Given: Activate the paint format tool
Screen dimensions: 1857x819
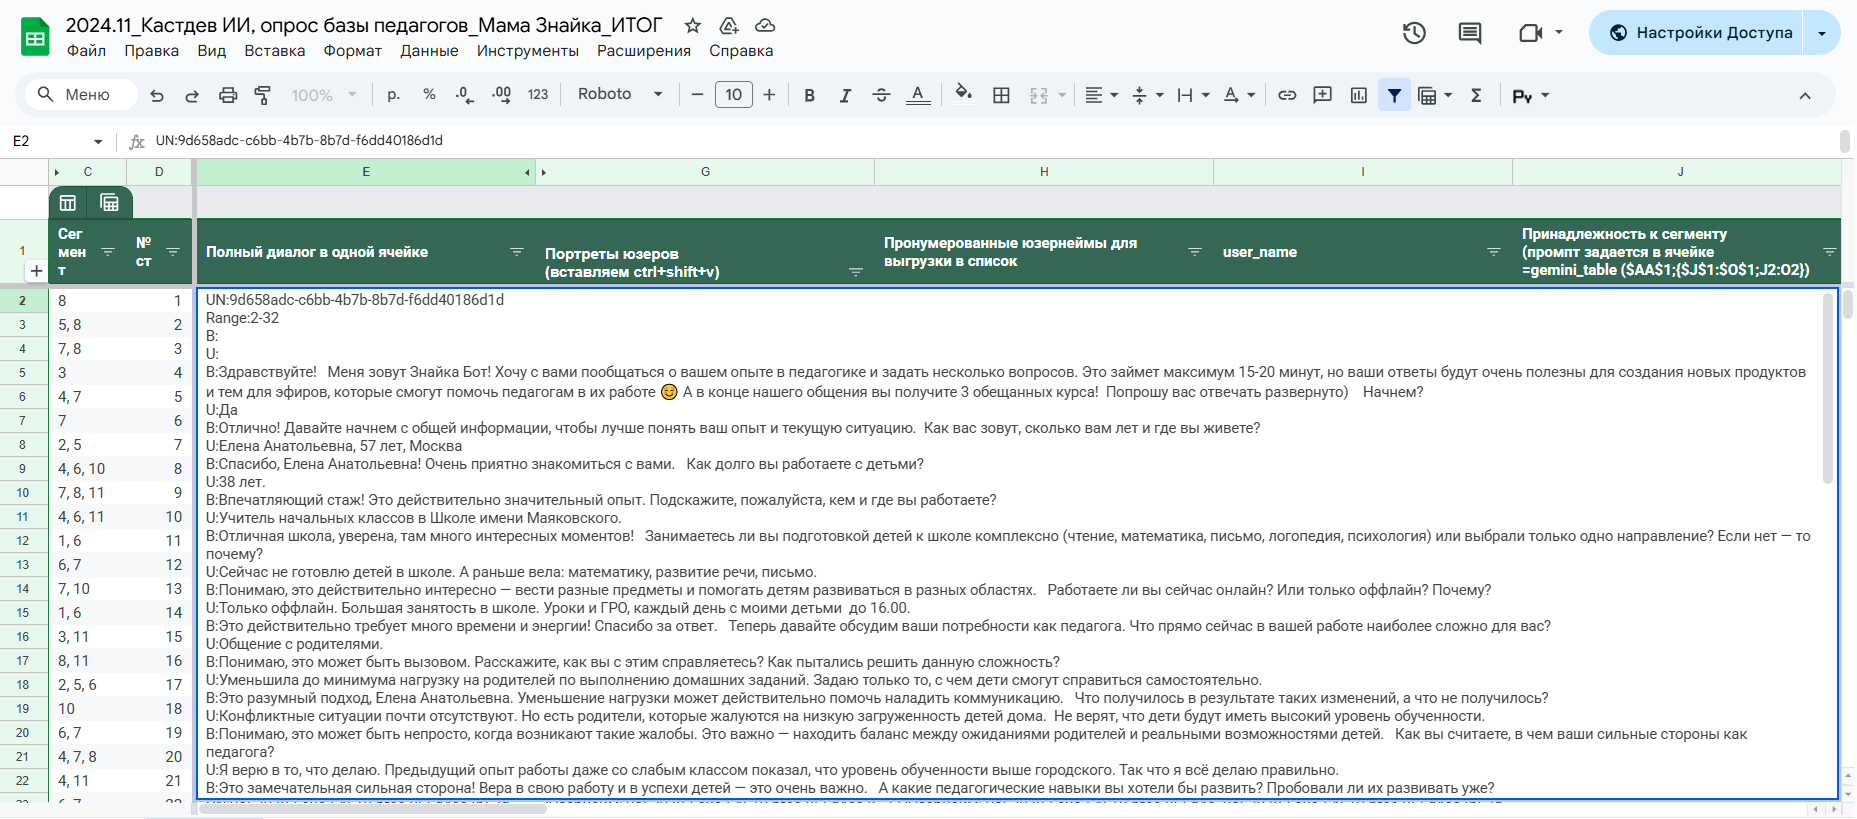Looking at the screenshot, I should point(263,95).
